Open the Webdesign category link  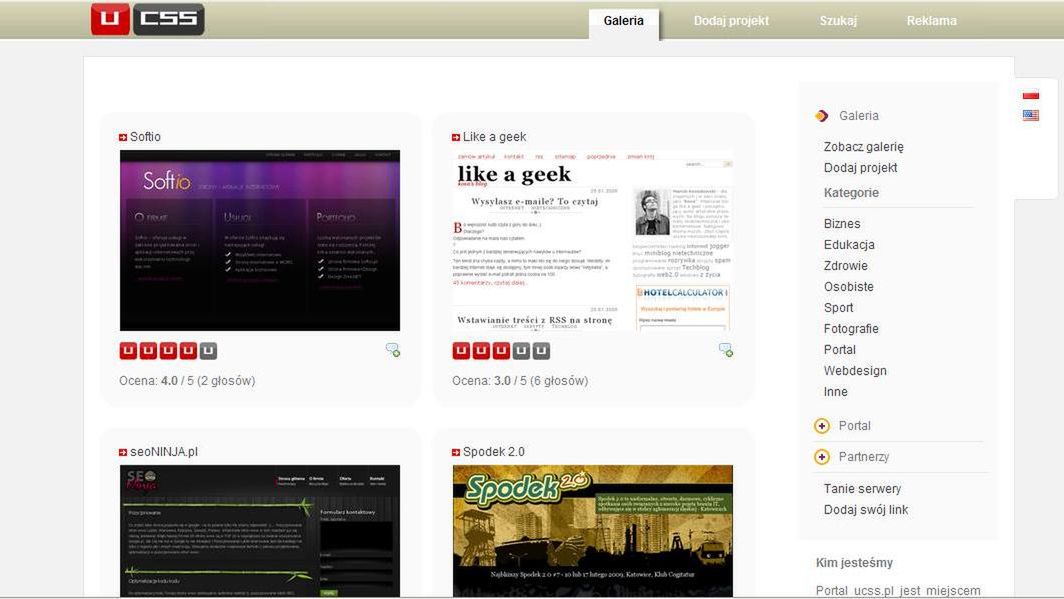pyautogui.click(x=855, y=371)
